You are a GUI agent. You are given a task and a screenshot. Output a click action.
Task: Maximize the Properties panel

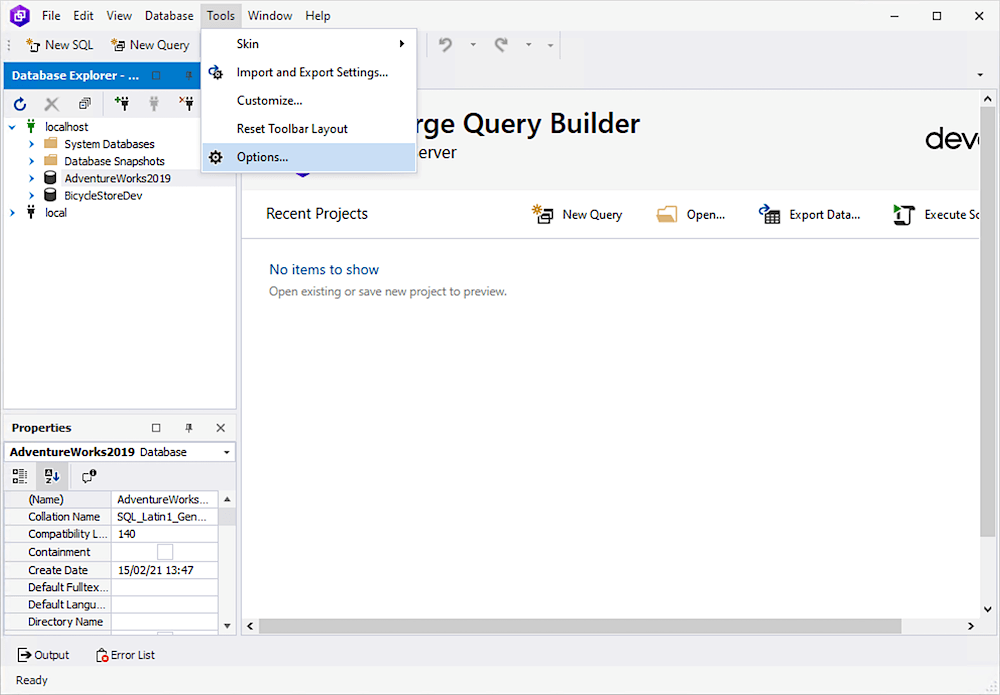point(156,428)
